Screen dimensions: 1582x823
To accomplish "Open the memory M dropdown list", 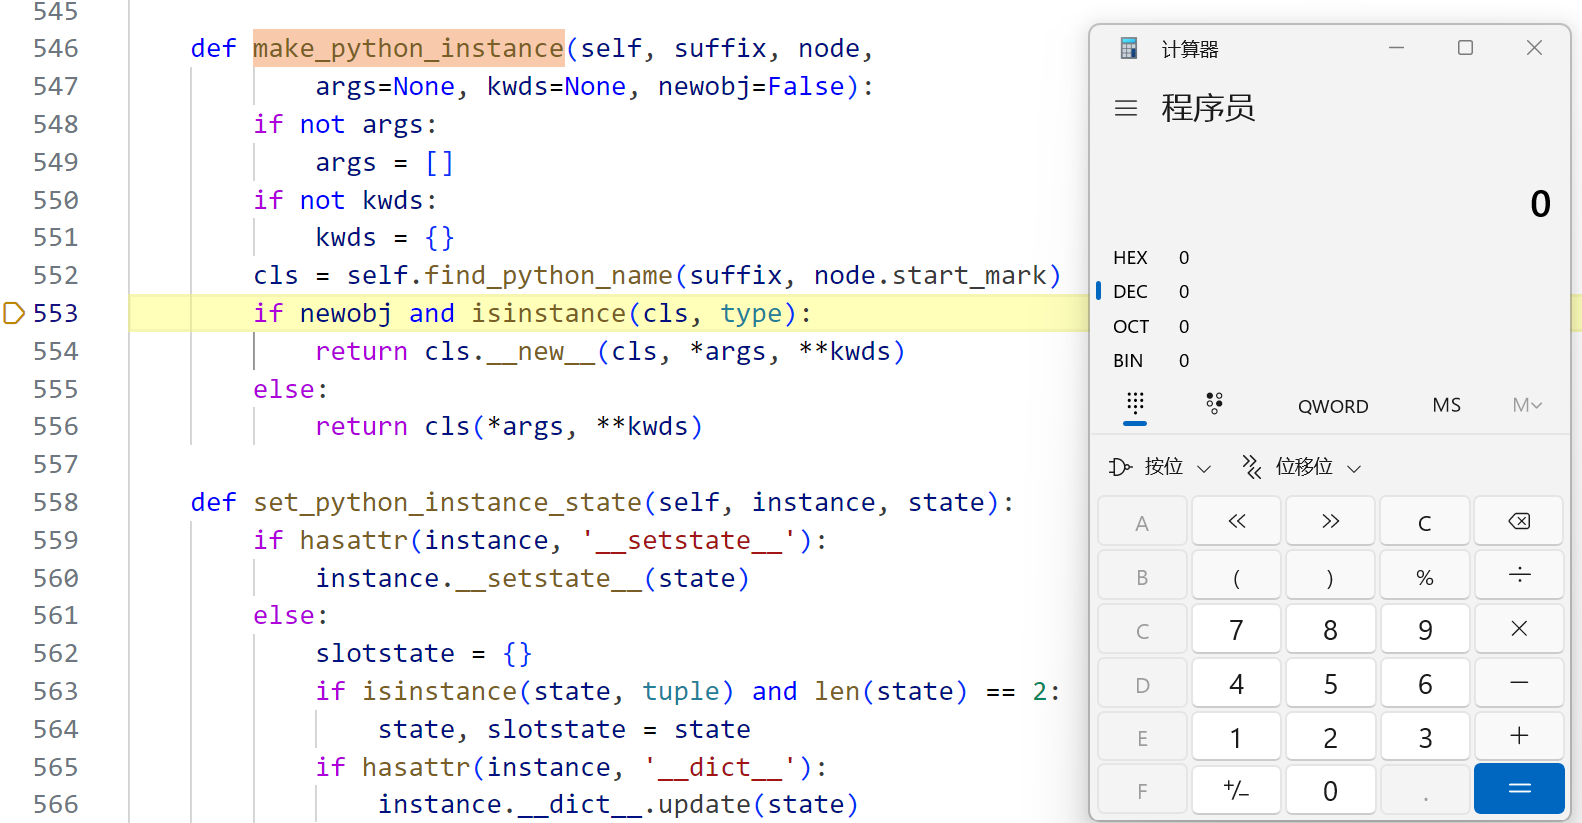I will click(x=1527, y=405).
